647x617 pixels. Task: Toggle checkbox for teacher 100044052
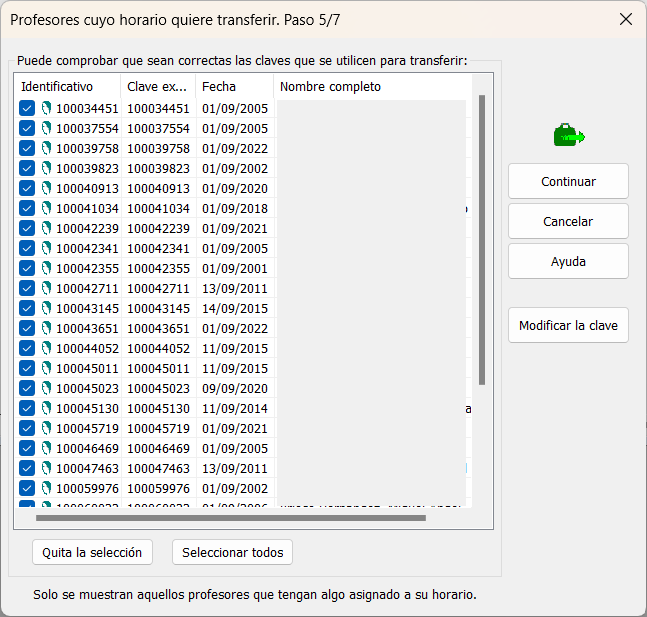point(27,348)
